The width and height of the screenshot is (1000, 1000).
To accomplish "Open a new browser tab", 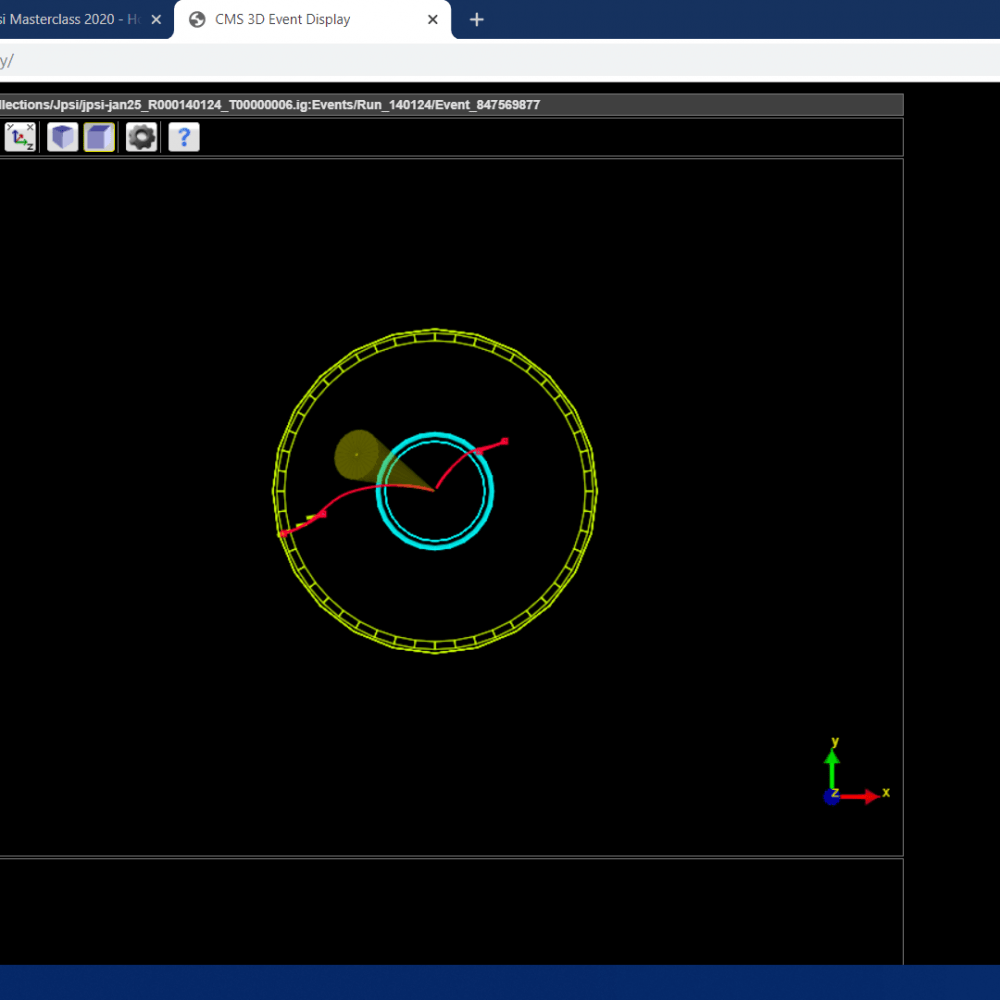I will [477, 20].
